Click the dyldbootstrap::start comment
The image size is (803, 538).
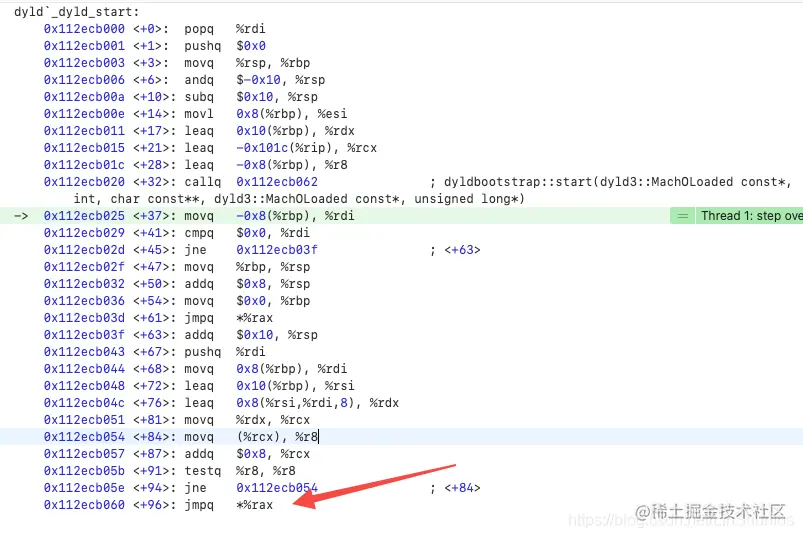click(433, 190)
